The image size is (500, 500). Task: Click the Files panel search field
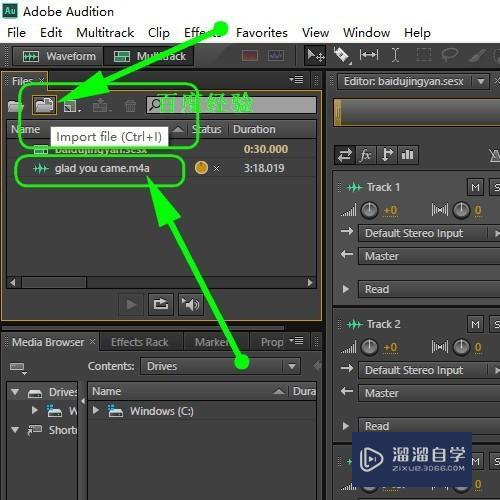(x=231, y=105)
